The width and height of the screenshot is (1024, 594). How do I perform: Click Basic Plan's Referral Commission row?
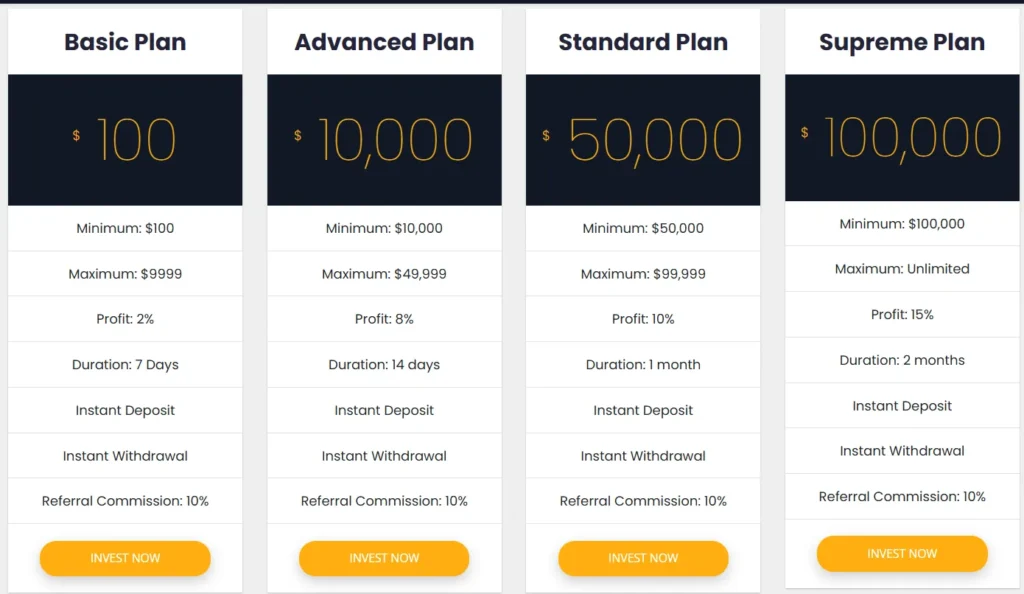click(125, 501)
